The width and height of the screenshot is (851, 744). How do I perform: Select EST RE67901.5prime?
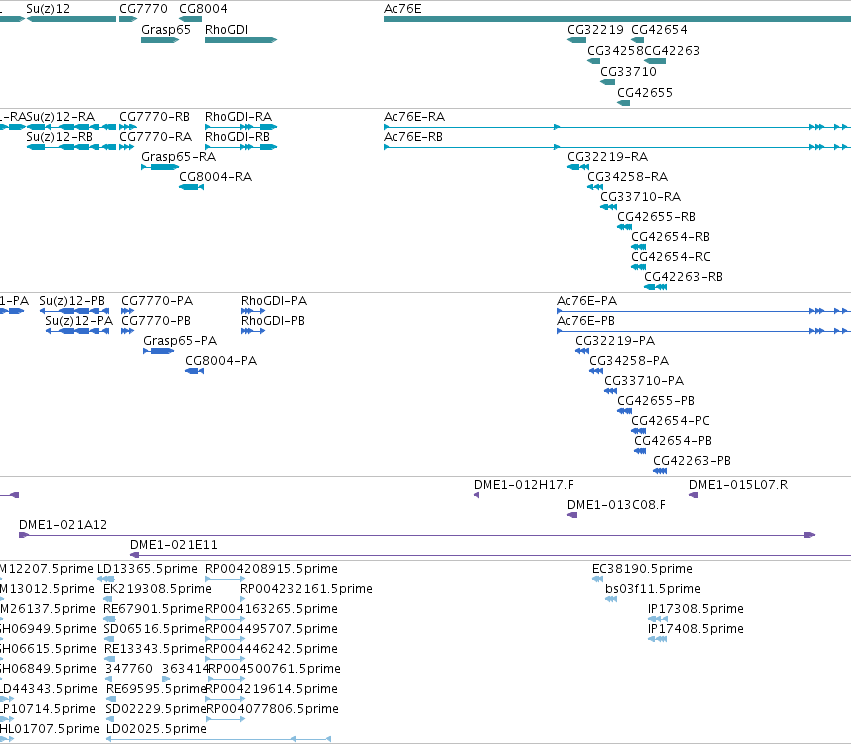[153, 609]
